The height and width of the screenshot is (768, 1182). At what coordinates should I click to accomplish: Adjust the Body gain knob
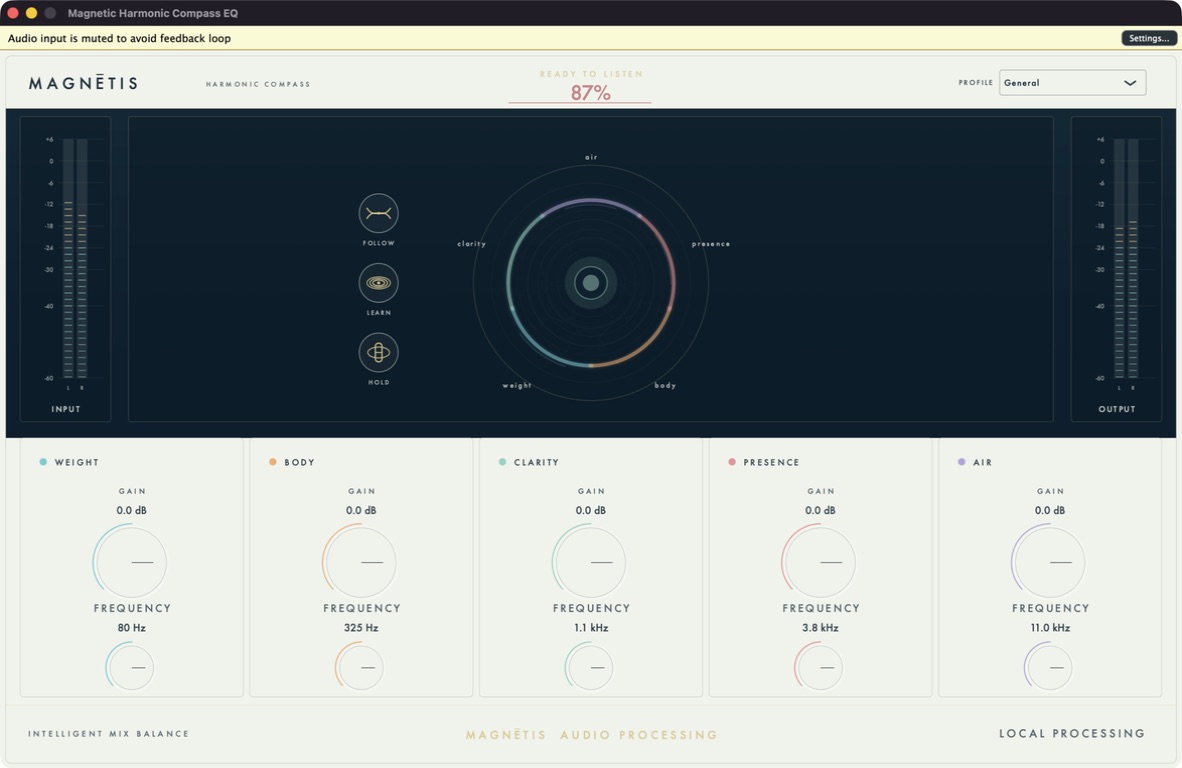pyautogui.click(x=360, y=561)
